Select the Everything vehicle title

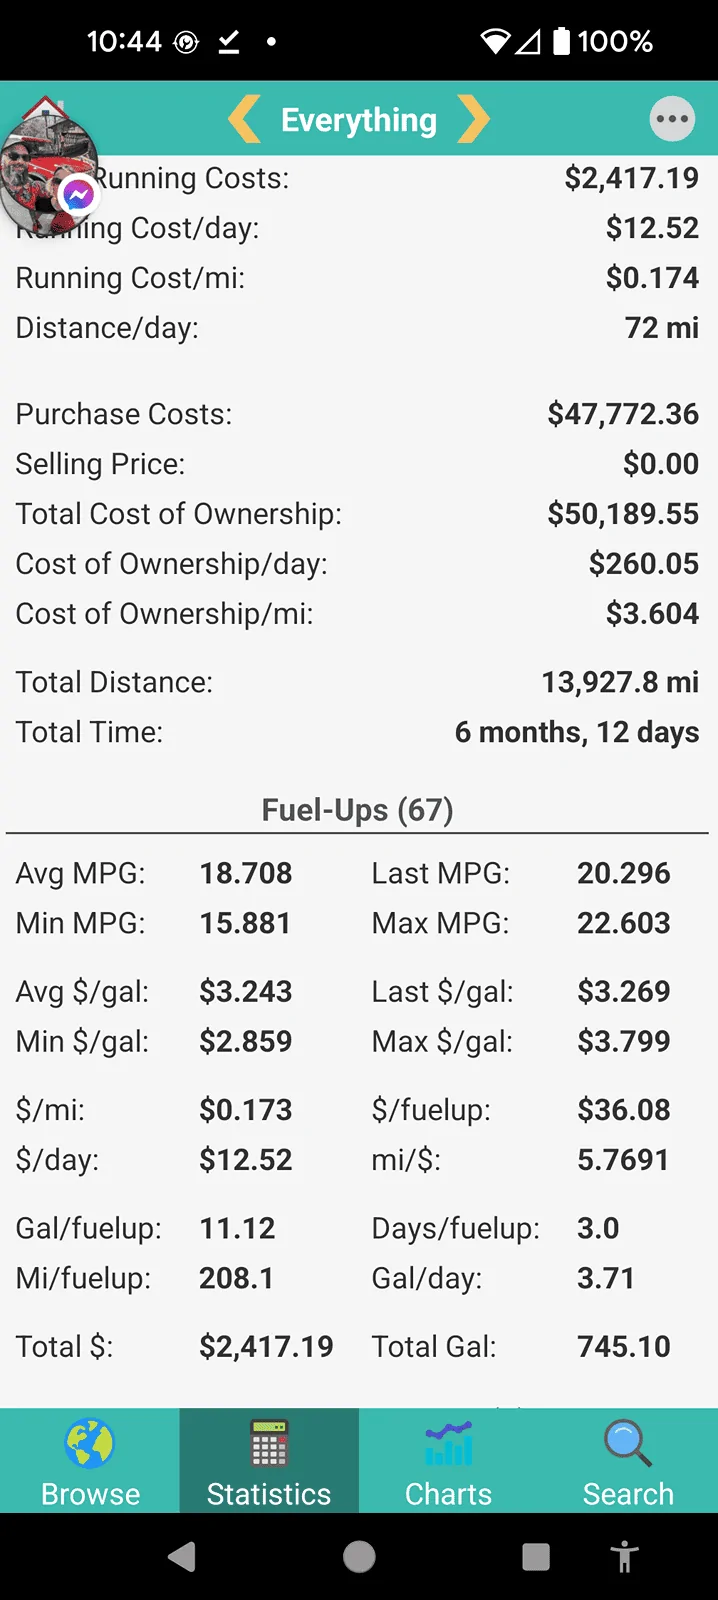(x=359, y=120)
